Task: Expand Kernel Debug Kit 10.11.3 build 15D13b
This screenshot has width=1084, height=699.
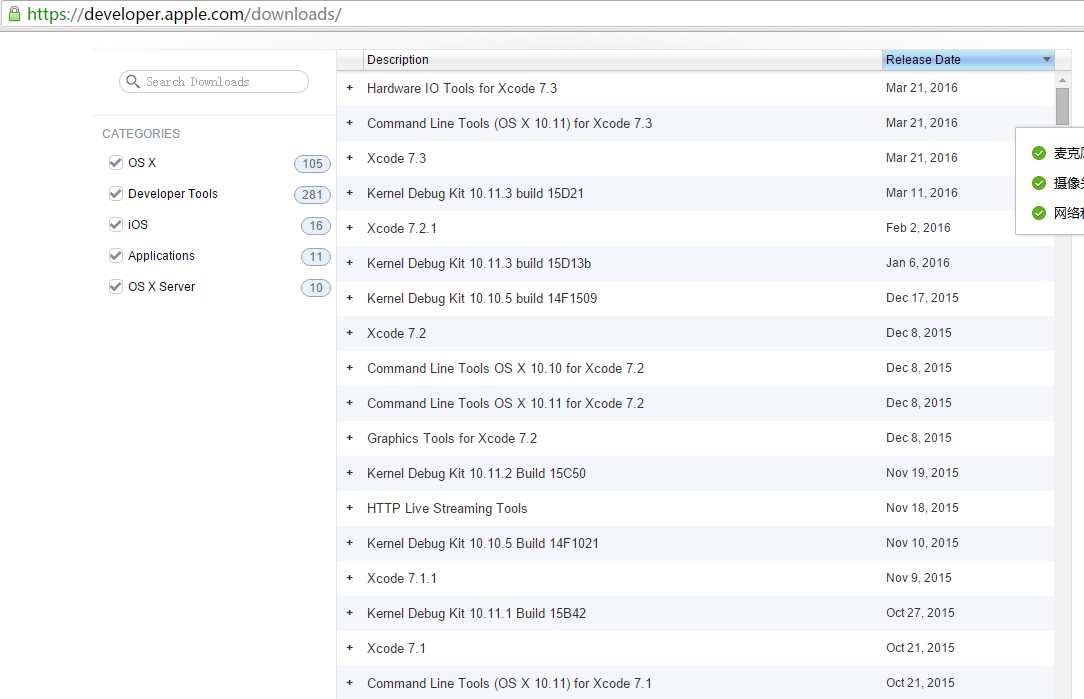Action: tap(350, 263)
